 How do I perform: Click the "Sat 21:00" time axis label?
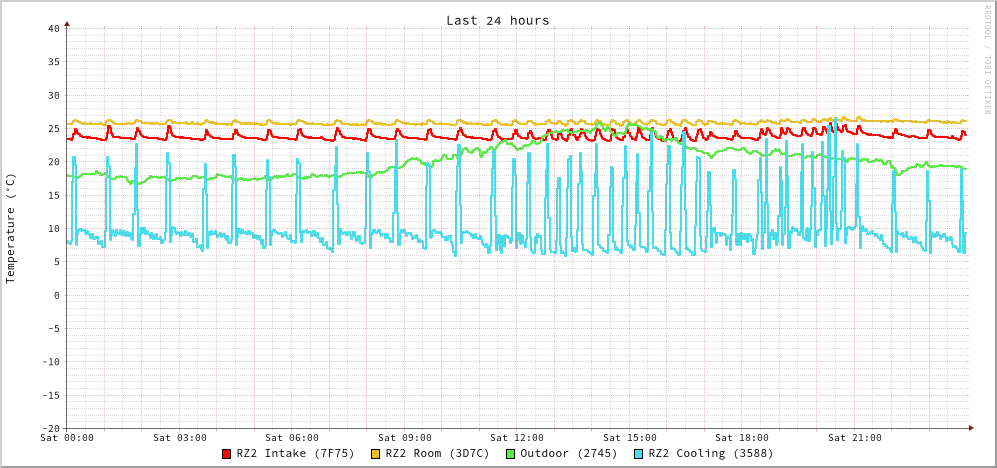pyautogui.click(x=855, y=438)
